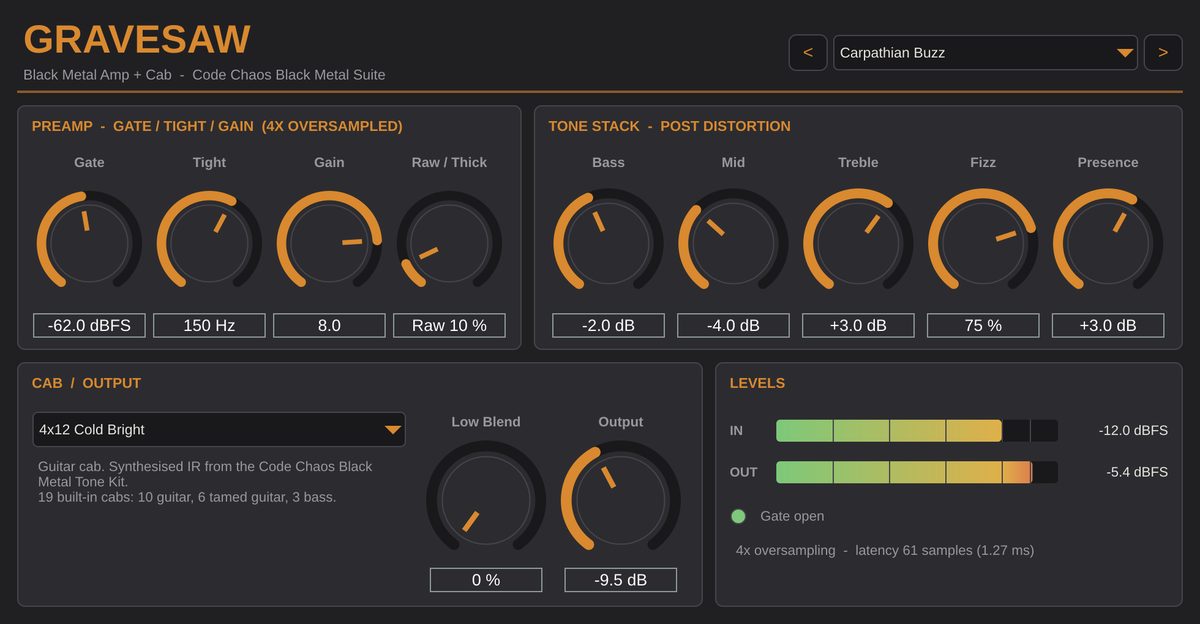
Task: Click the GRAVESAW title logo
Action: 137,40
